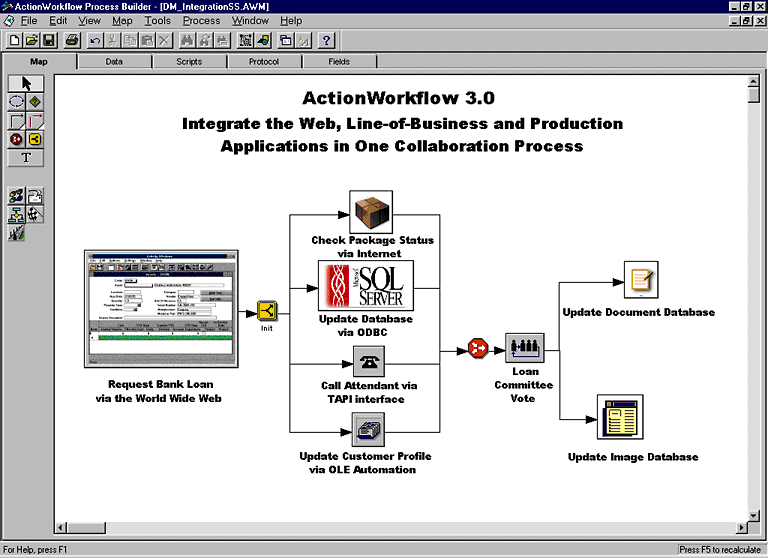Select the Update Customer Profile node icon
Screen dimensions: 768x558
point(368,430)
